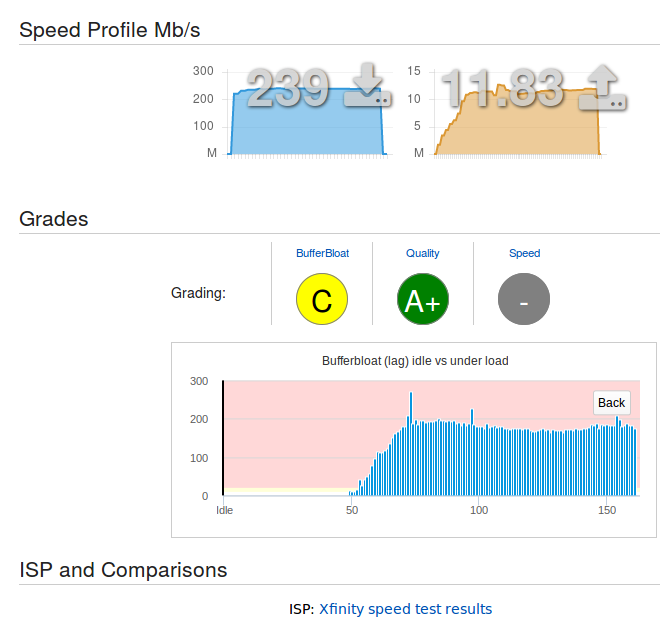This screenshot has height=619, width=660.
Task: Click the download arrow icon
Action: pos(368,85)
